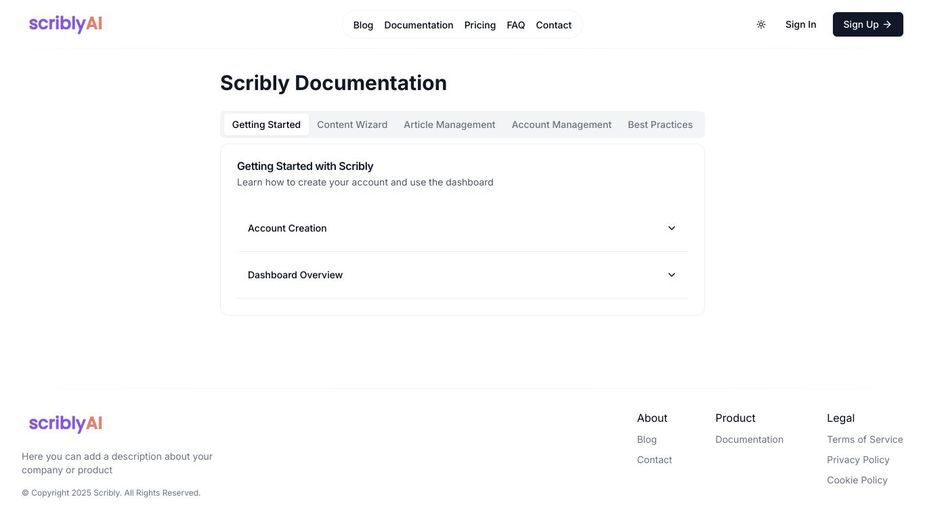This screenshot has width=925, height=520.
Task: Click the scriblyAI logo in the footer
Action: click(65, 423)
